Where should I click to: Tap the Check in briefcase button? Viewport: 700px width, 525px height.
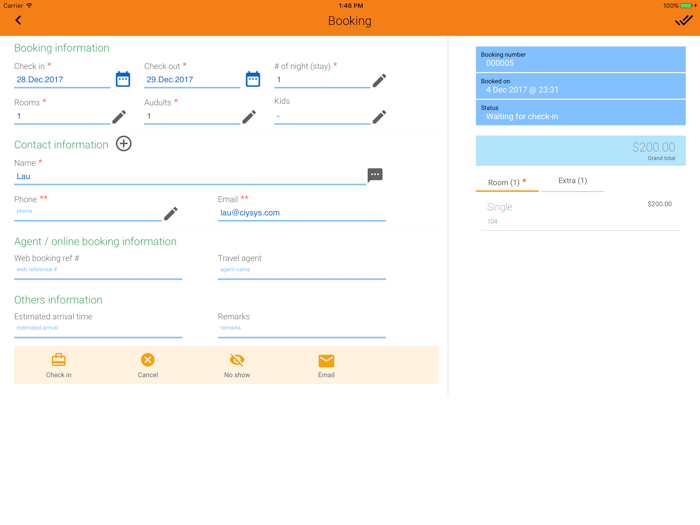tap(58, 365)
